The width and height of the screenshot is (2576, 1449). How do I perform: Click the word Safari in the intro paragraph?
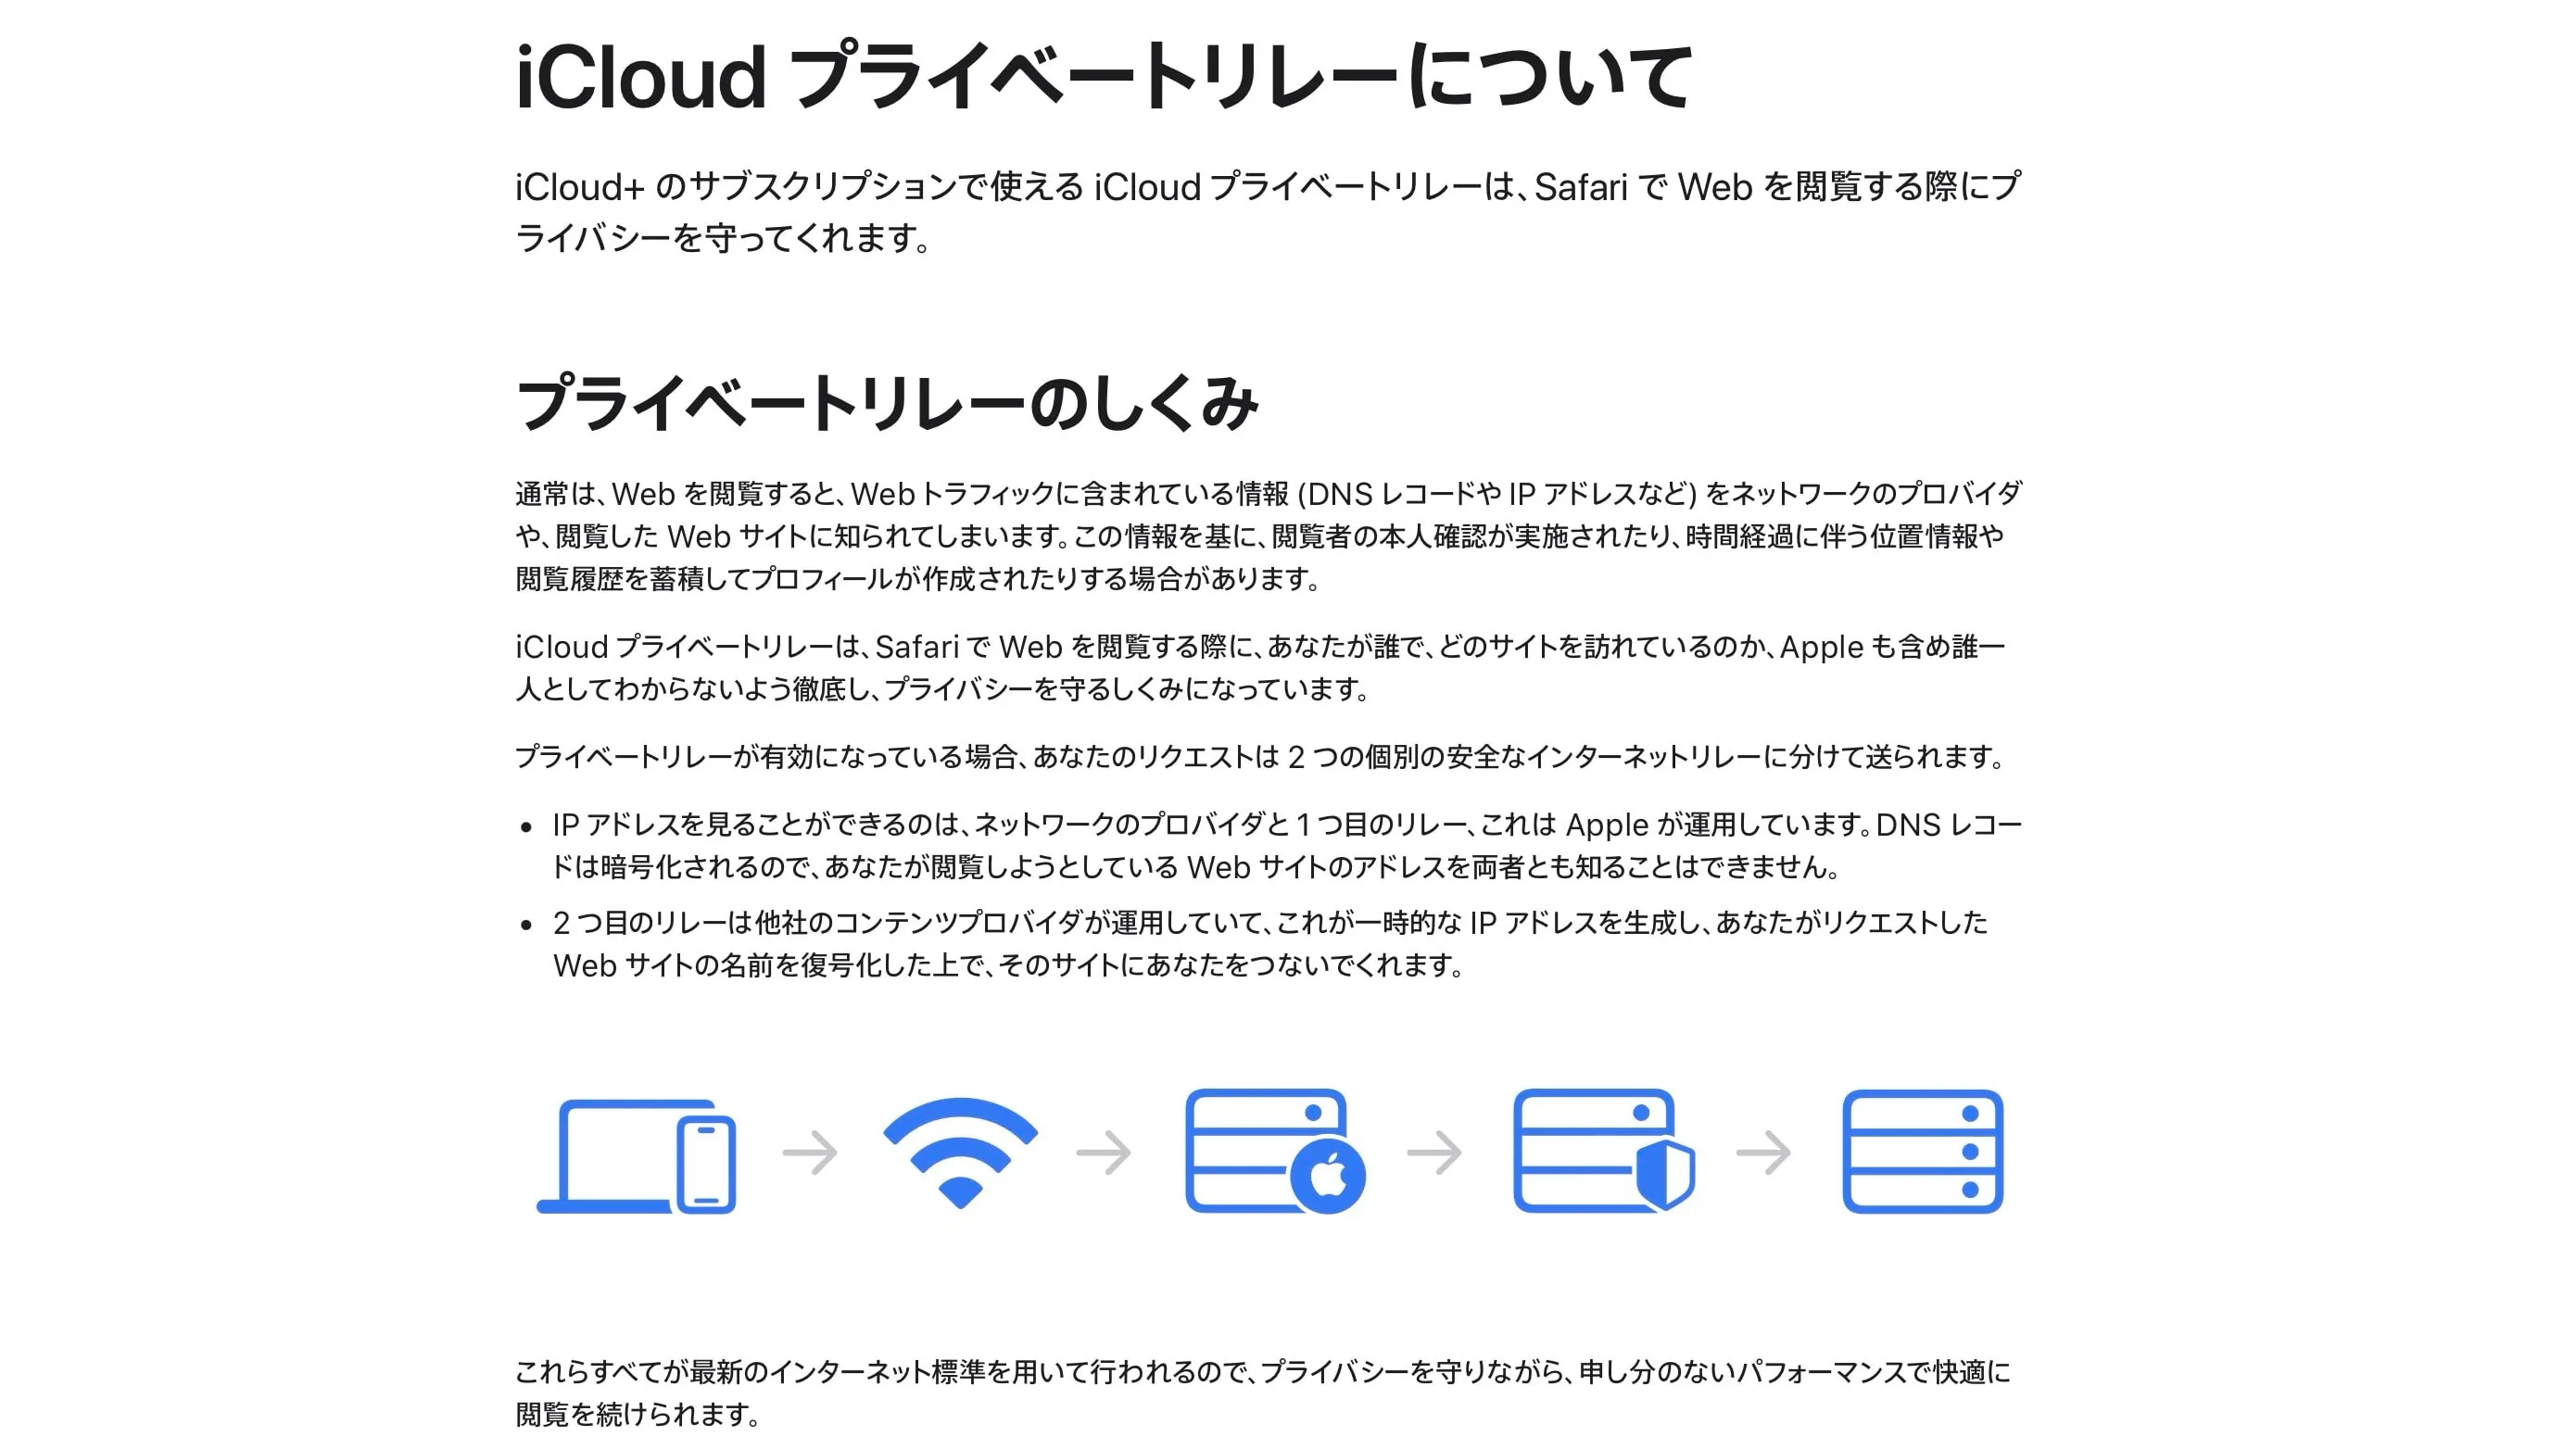pyautogui.click(x=1580, y=185)
